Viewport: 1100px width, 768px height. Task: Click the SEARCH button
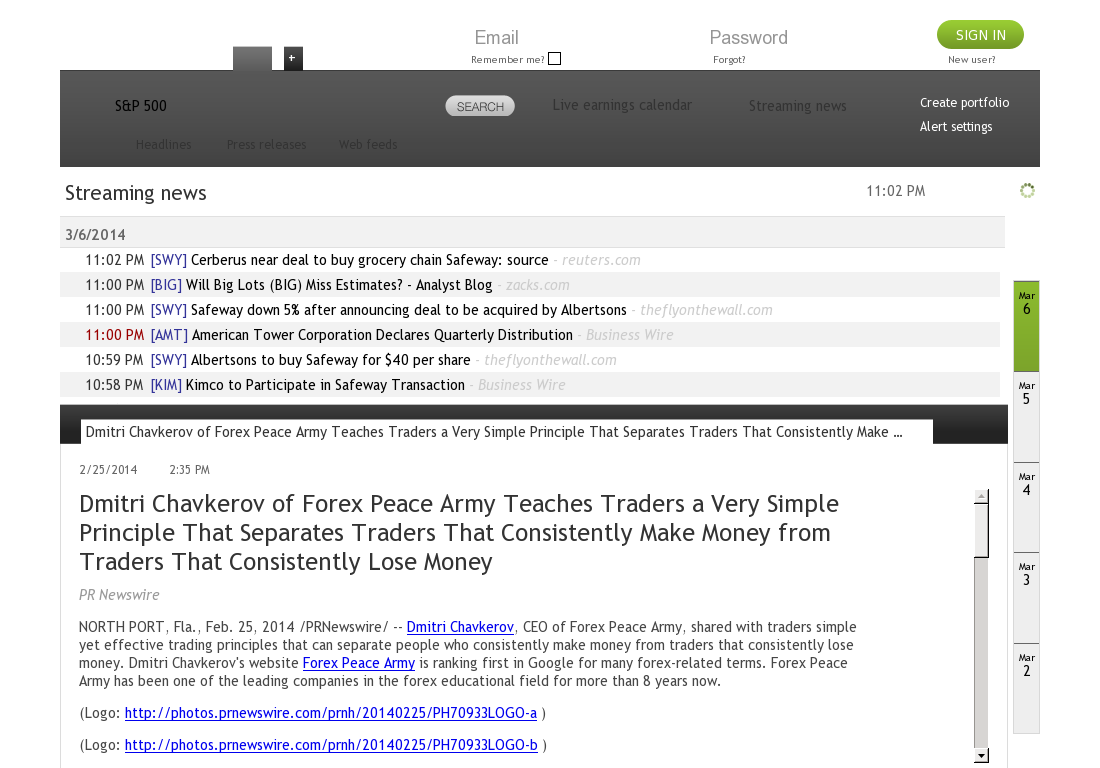[480, 107]
